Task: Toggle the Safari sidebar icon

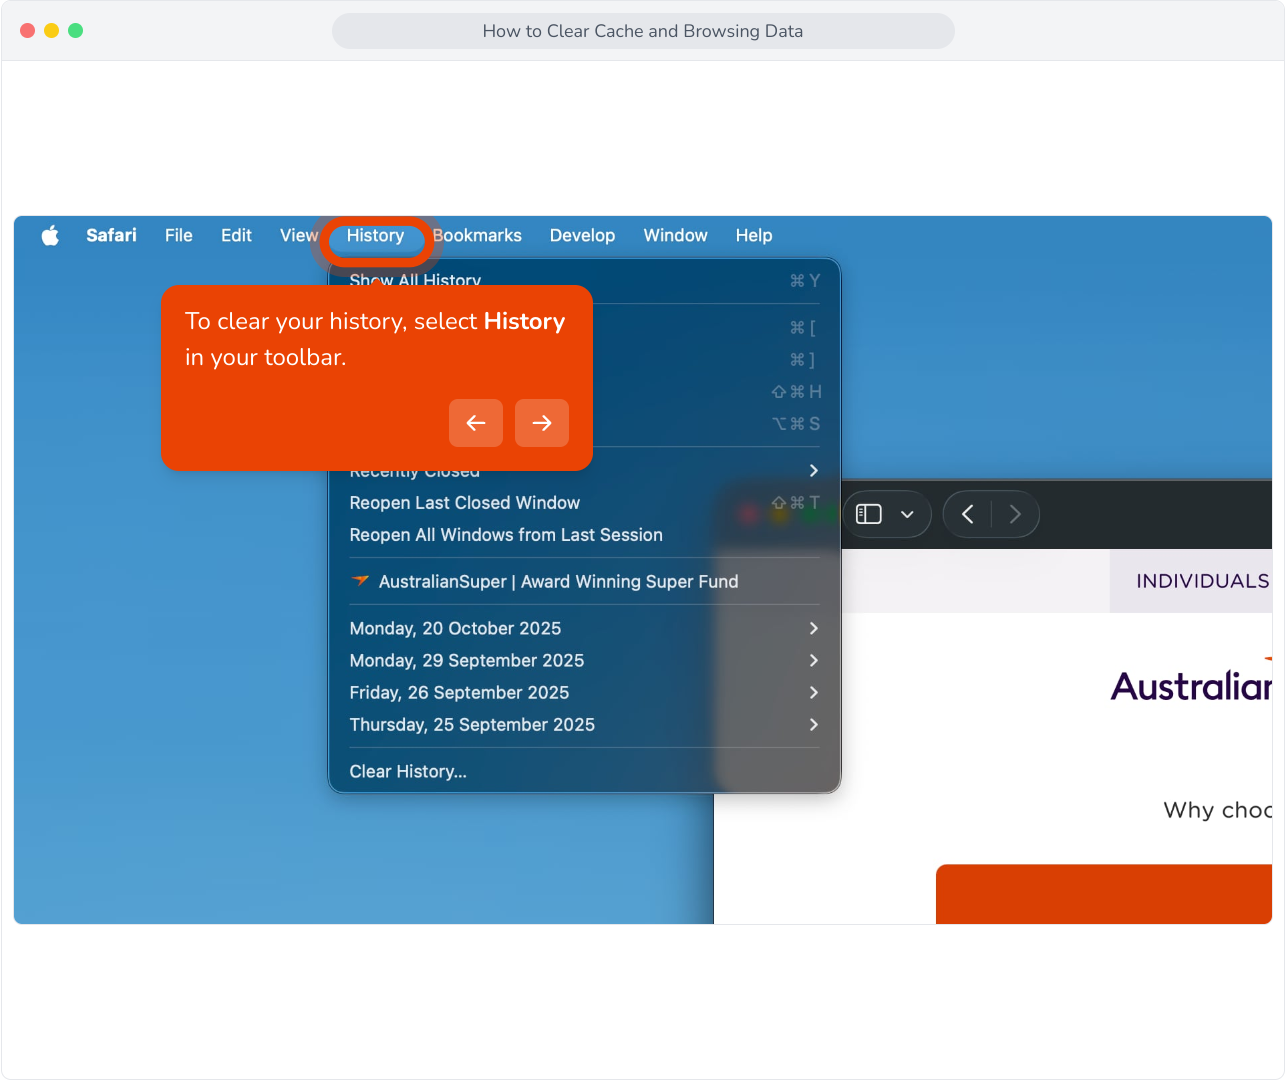Action: (x=869, y=514)
